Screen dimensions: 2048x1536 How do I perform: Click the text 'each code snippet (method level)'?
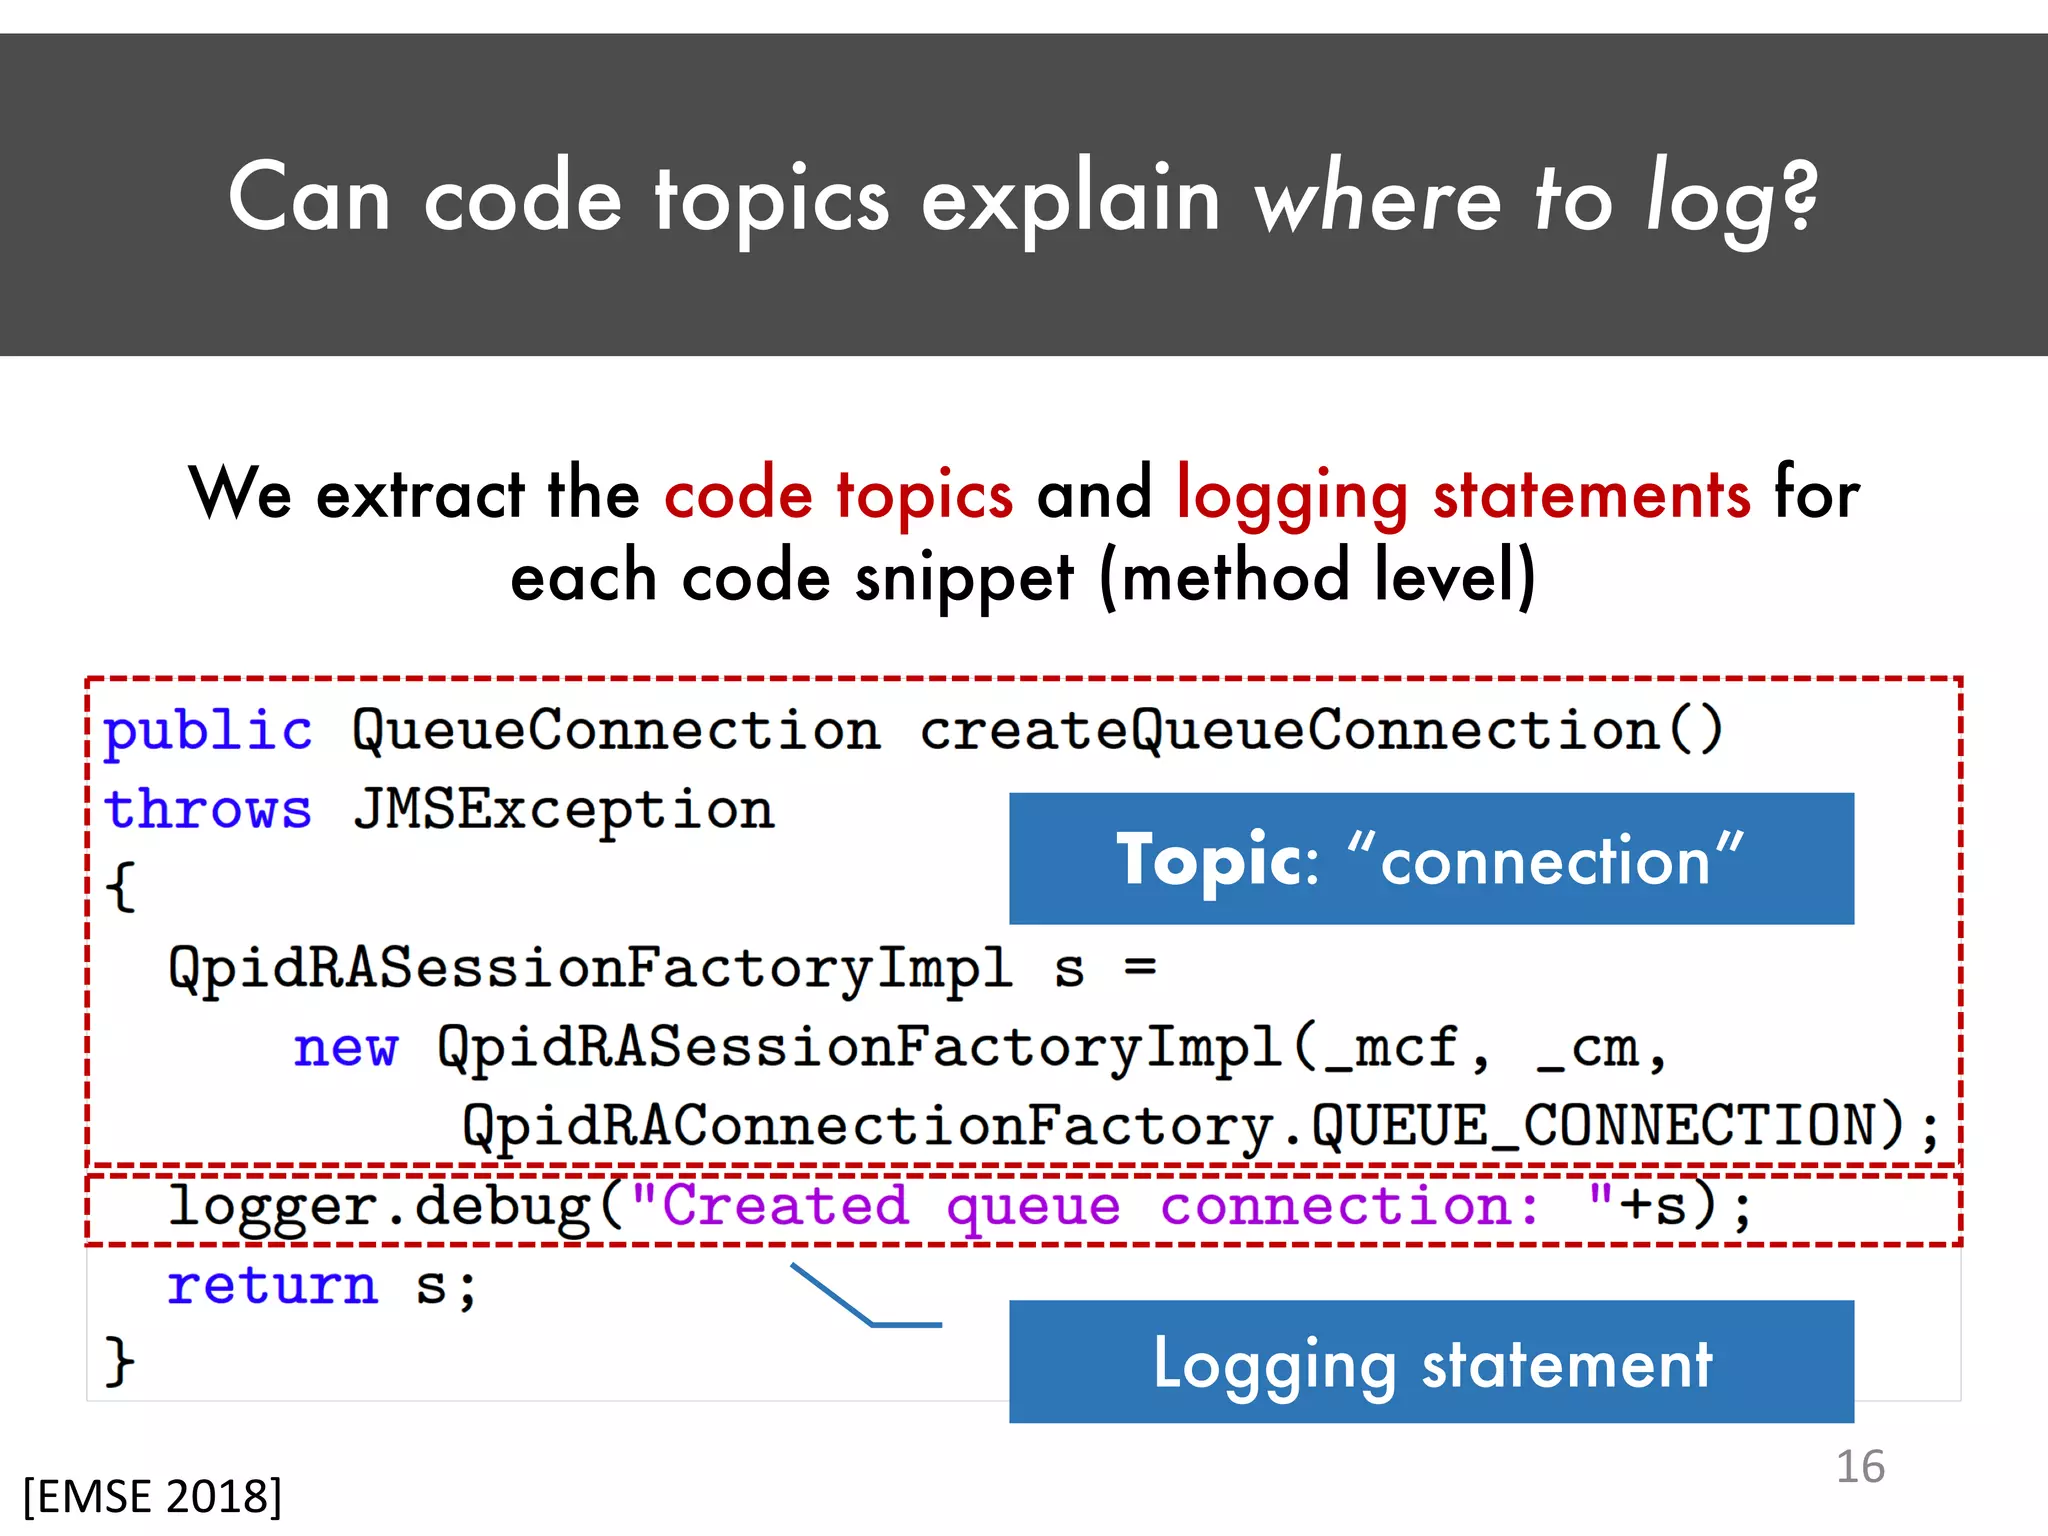1023,578
